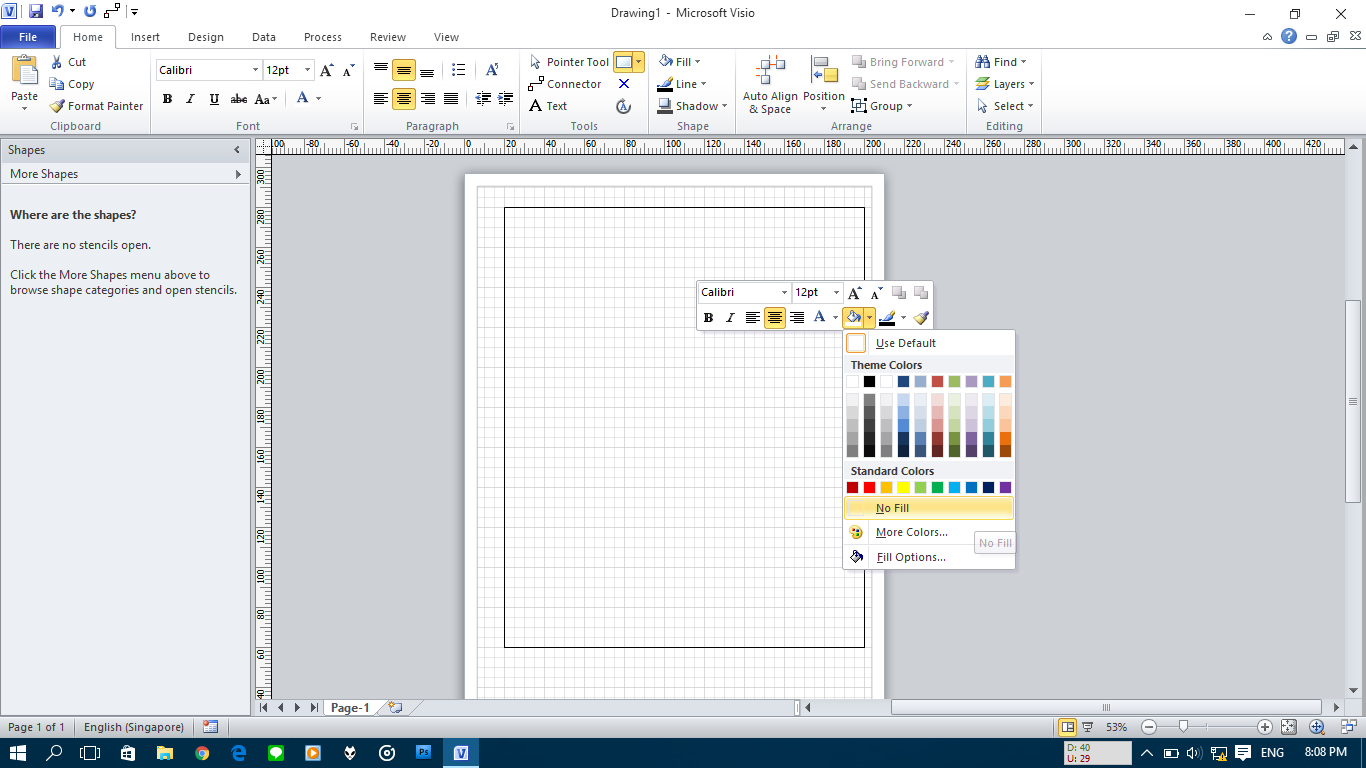This screenshot has width=1366, height=768.
Task: Open File Explorer from the taskbar
Action: click(x=165, y=752)
